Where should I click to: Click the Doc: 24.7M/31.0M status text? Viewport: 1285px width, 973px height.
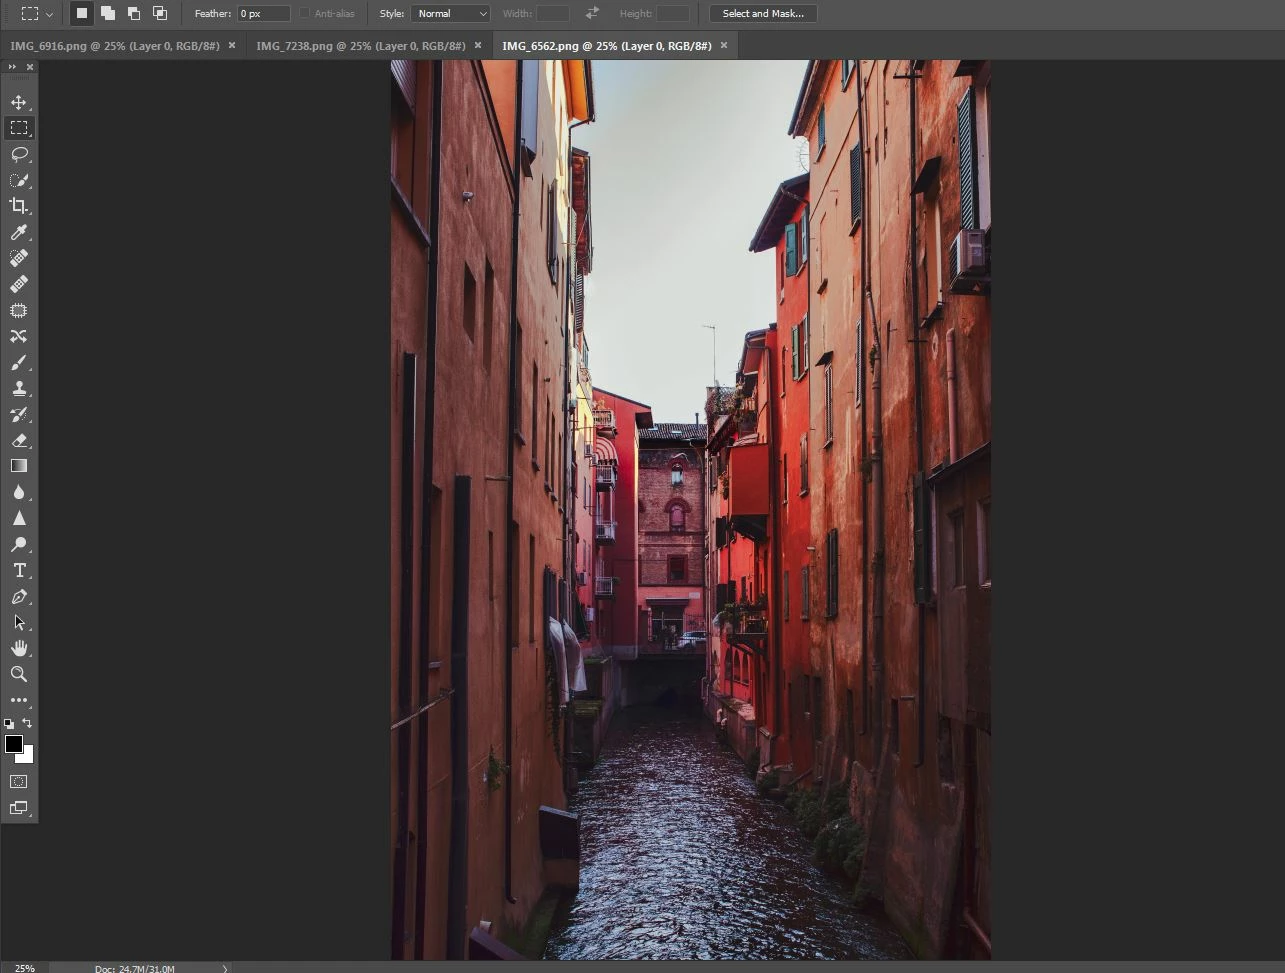point(135,968)
